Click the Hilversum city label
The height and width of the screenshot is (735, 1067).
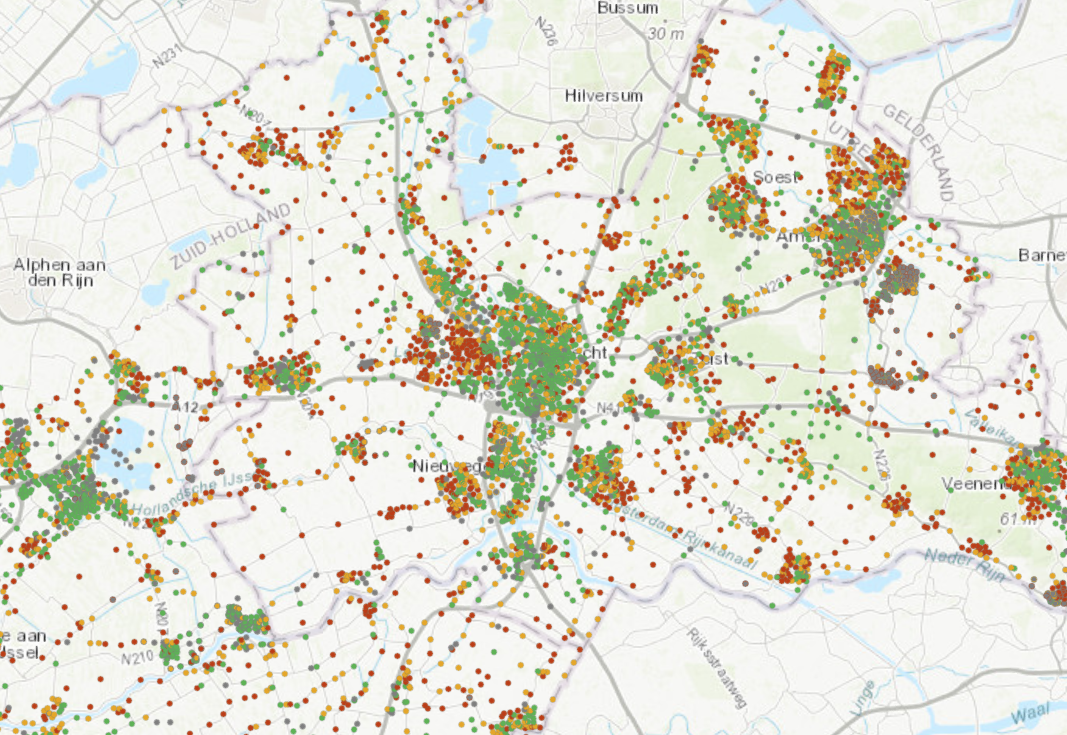coord(603,96)
